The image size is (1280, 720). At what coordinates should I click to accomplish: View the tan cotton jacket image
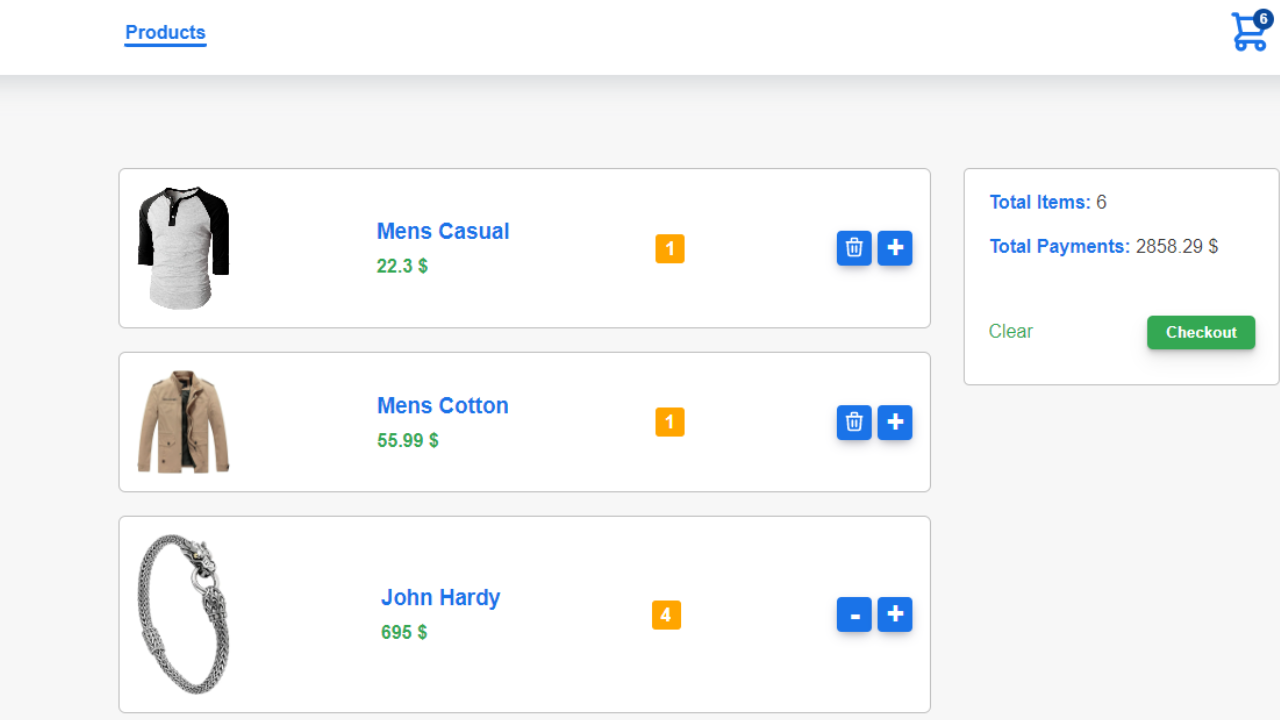pos(184,422)
